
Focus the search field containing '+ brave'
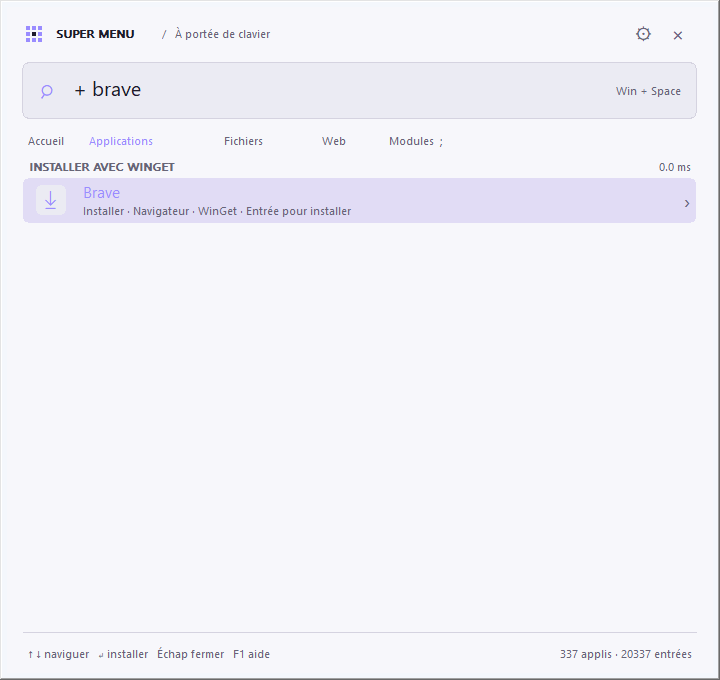[359, 90]
